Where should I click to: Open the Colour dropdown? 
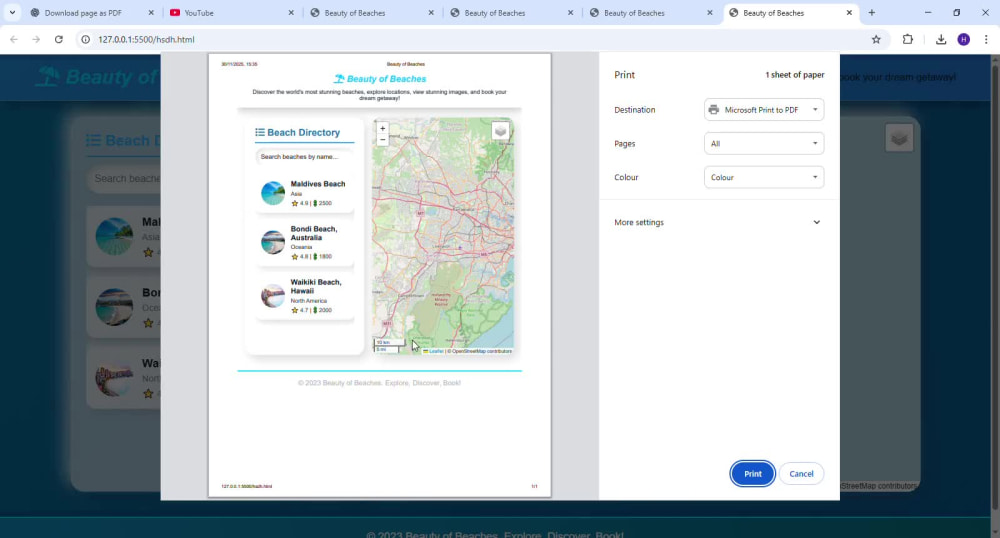point(763,177)
